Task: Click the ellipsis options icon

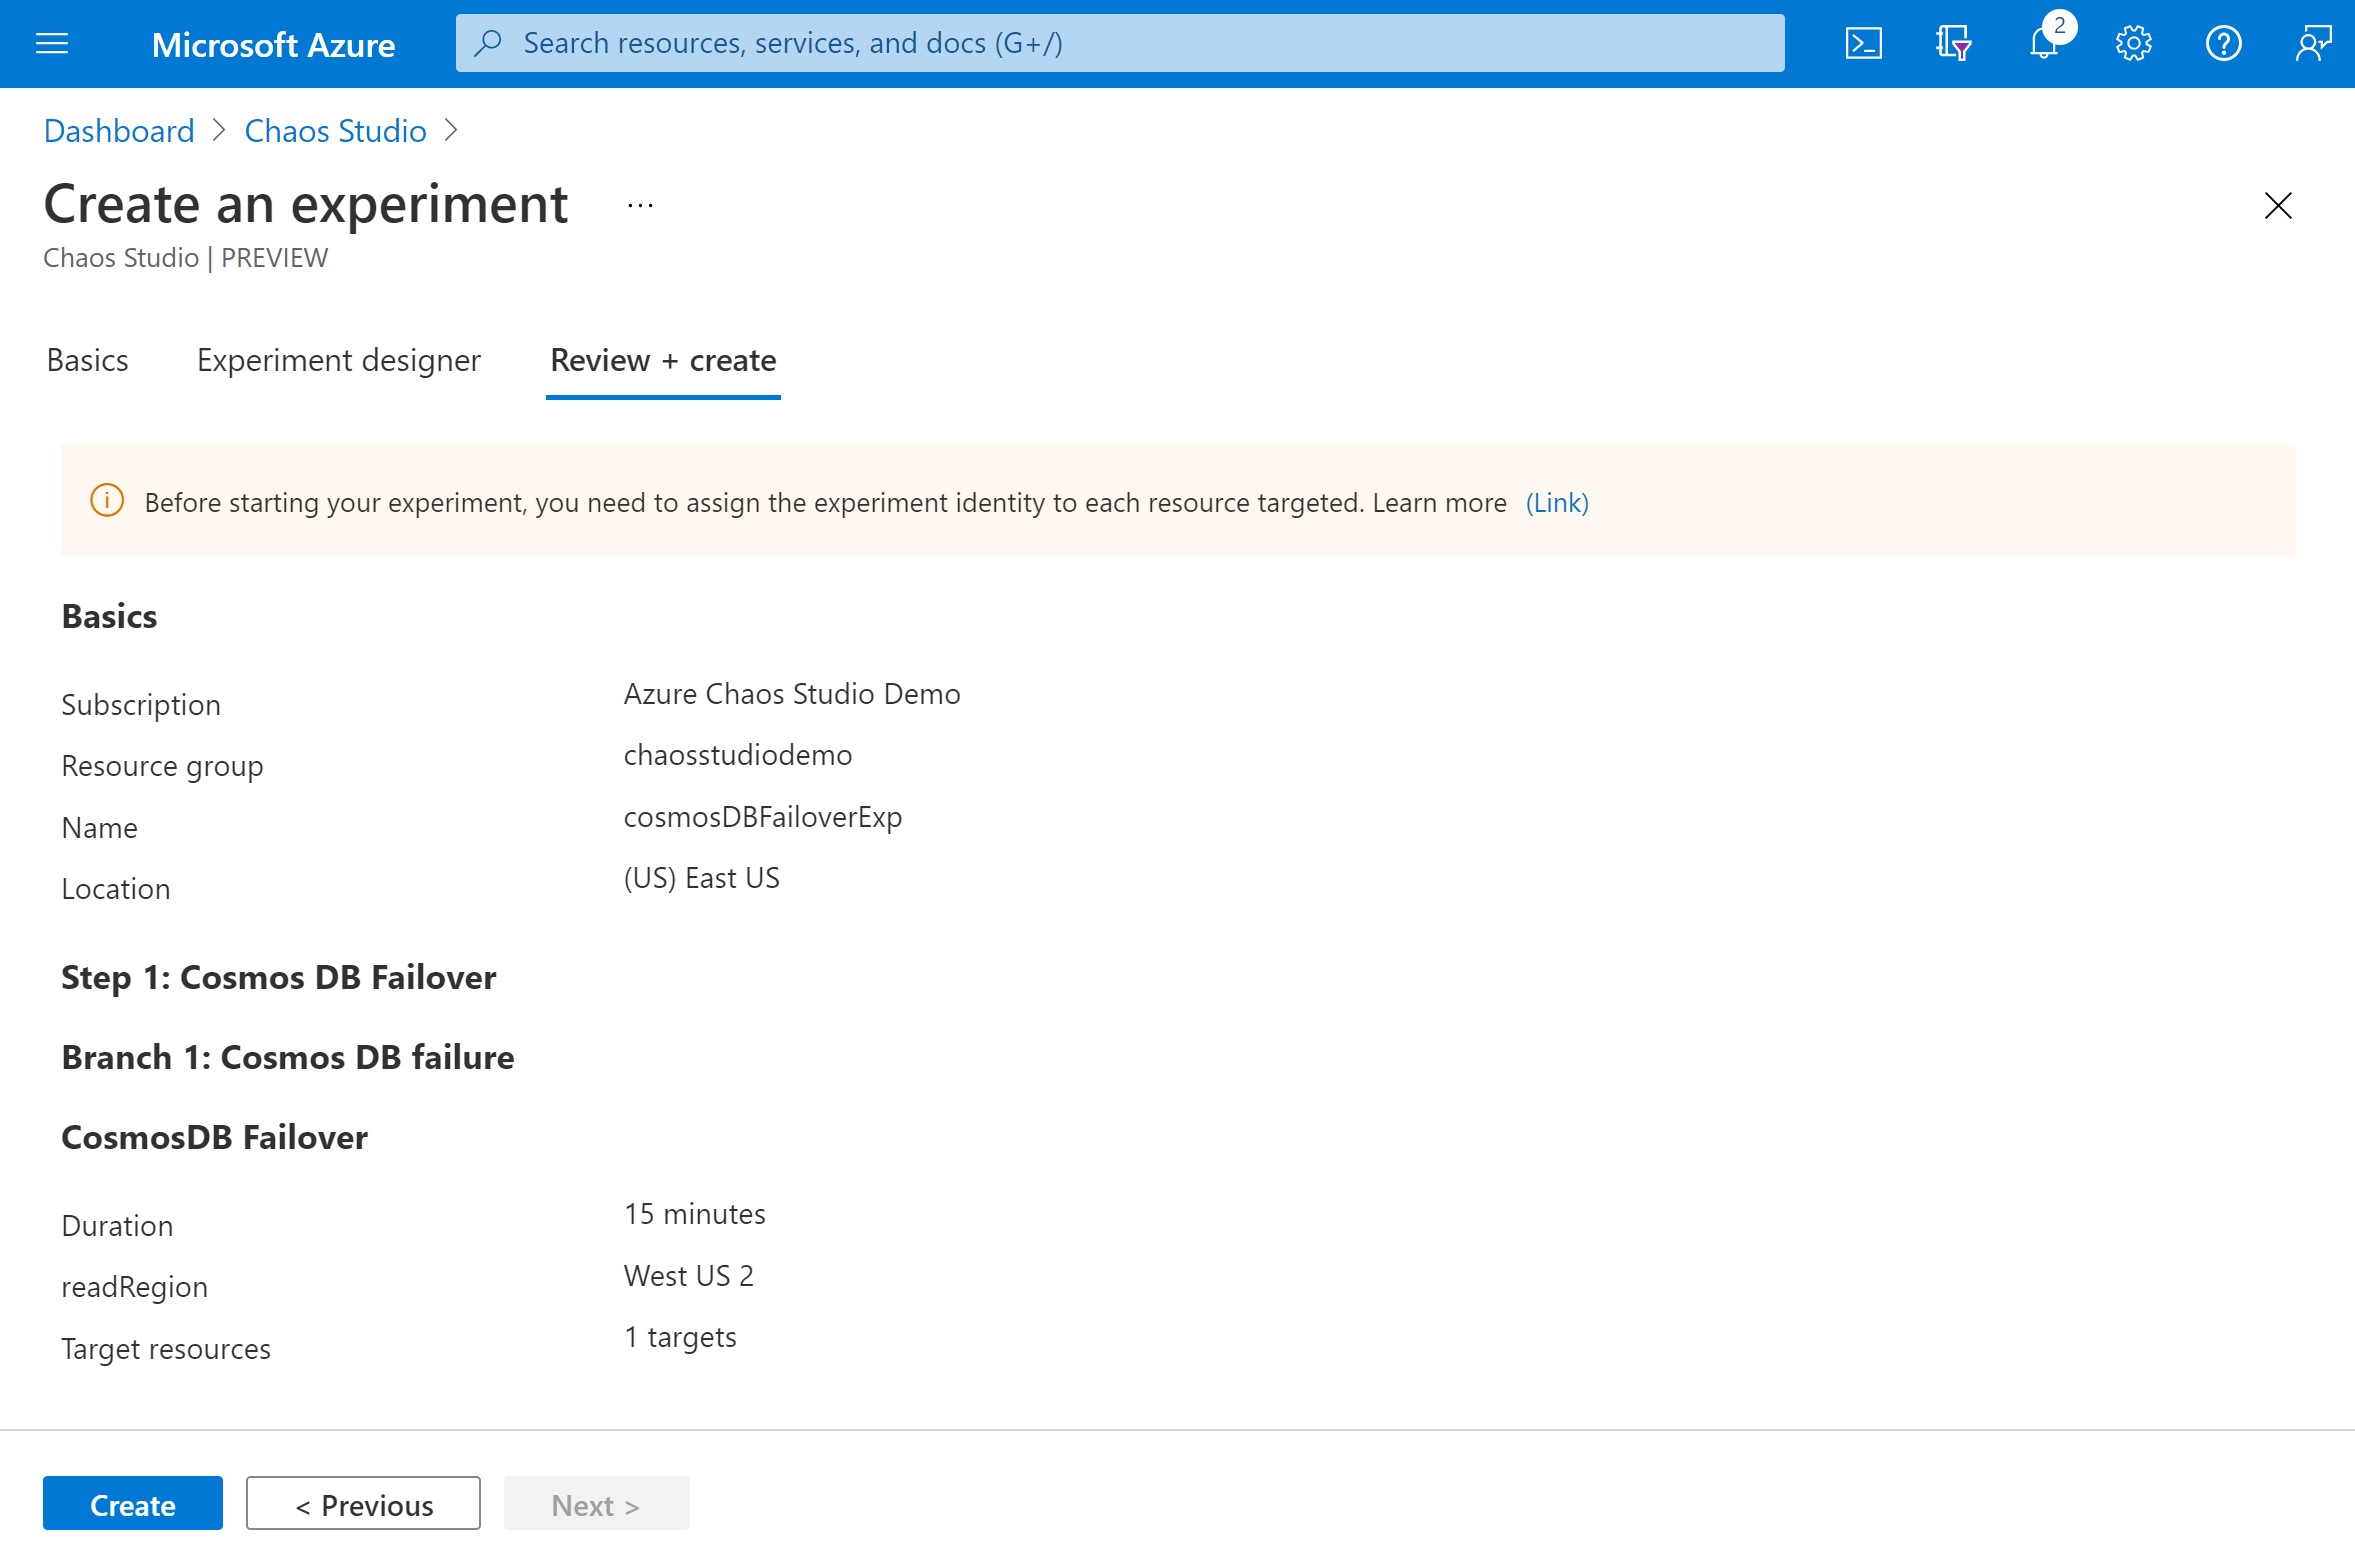Action: [640, 205]
